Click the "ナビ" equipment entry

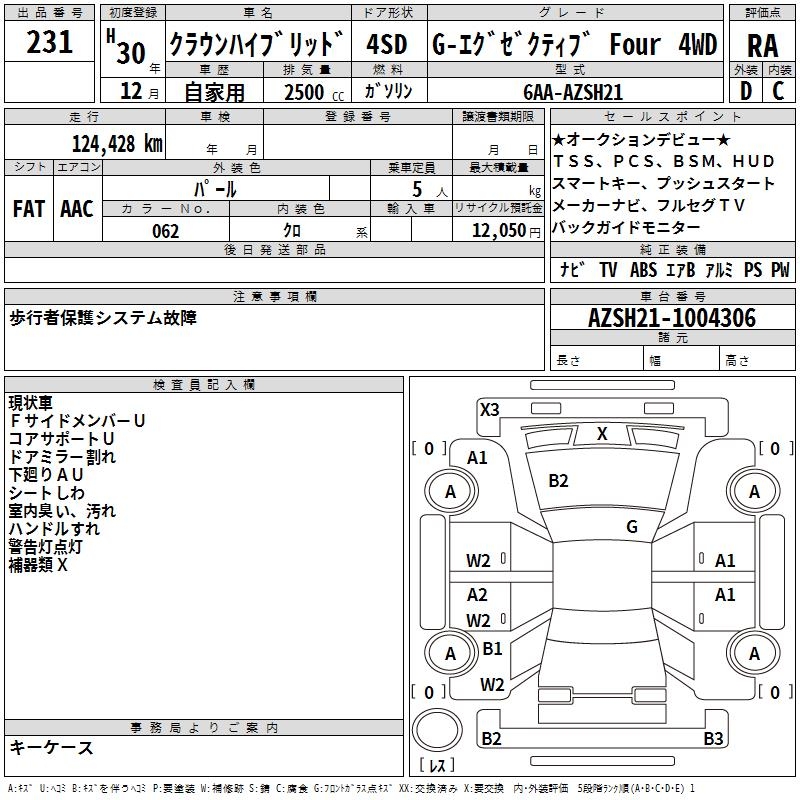572,269
